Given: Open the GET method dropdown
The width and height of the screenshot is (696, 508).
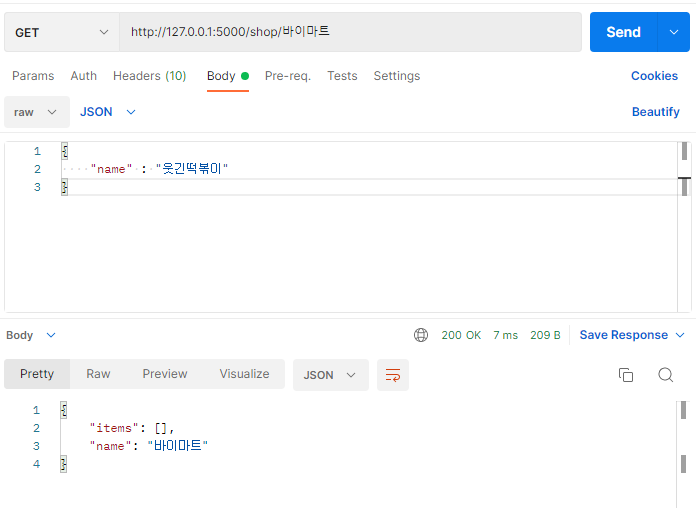Looking at the screenshot, I should pos(62,32).
